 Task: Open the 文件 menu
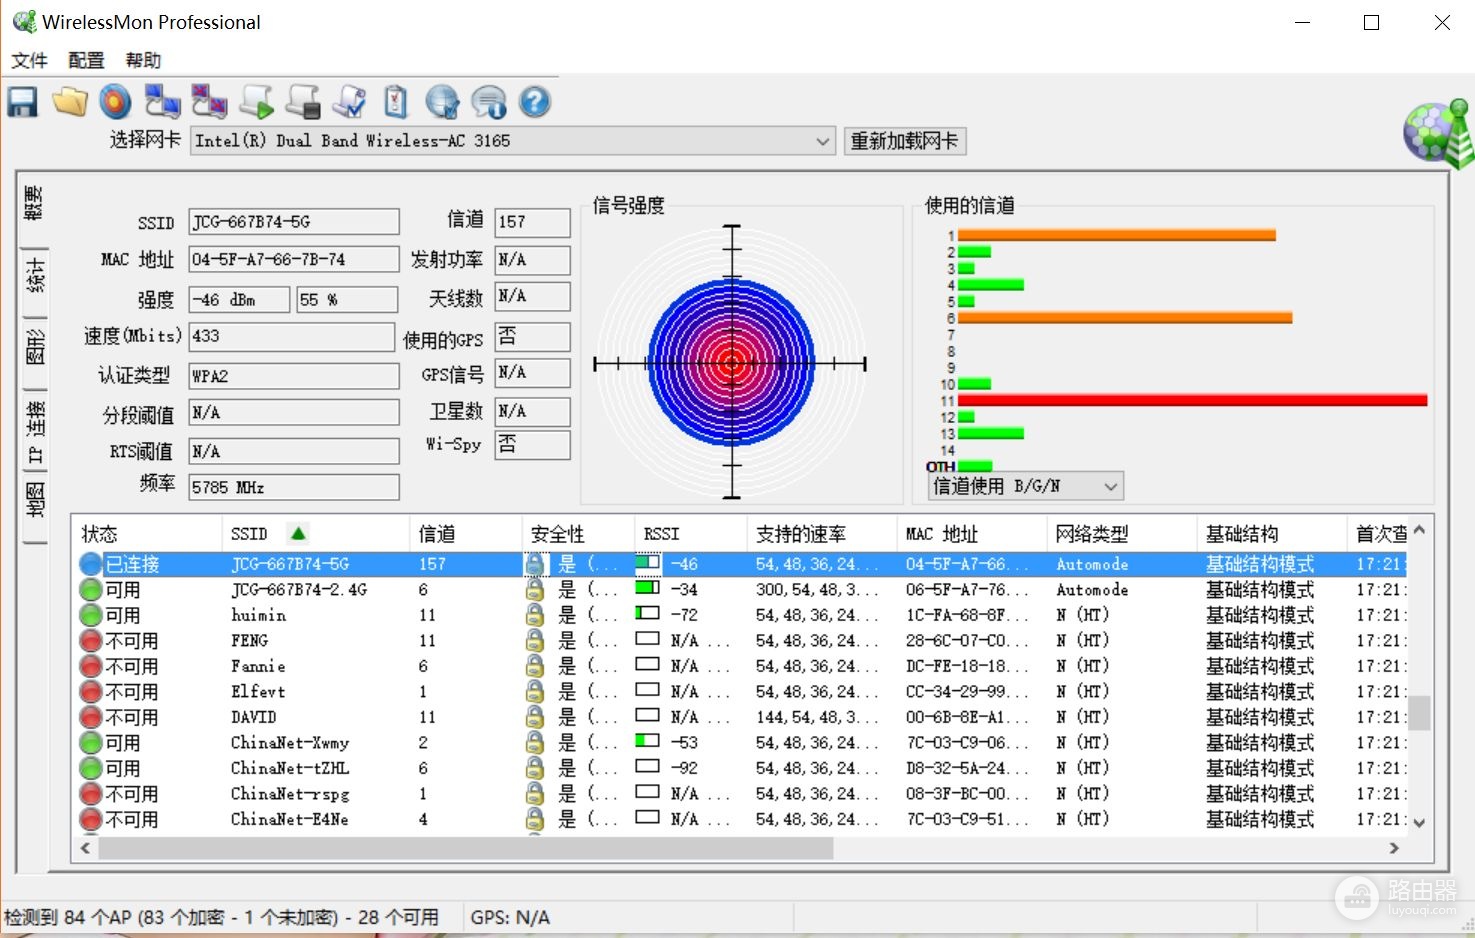click(29, 60)
